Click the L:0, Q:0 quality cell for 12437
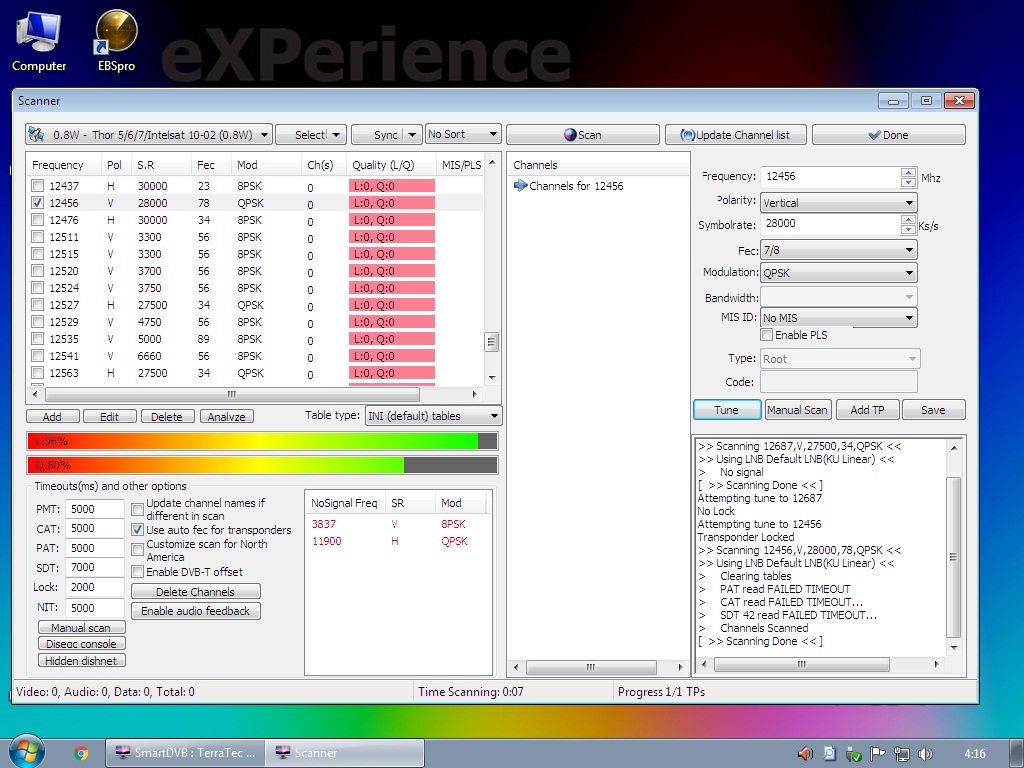The height and width of the screenshot is (768, 1024). (392, 185)
